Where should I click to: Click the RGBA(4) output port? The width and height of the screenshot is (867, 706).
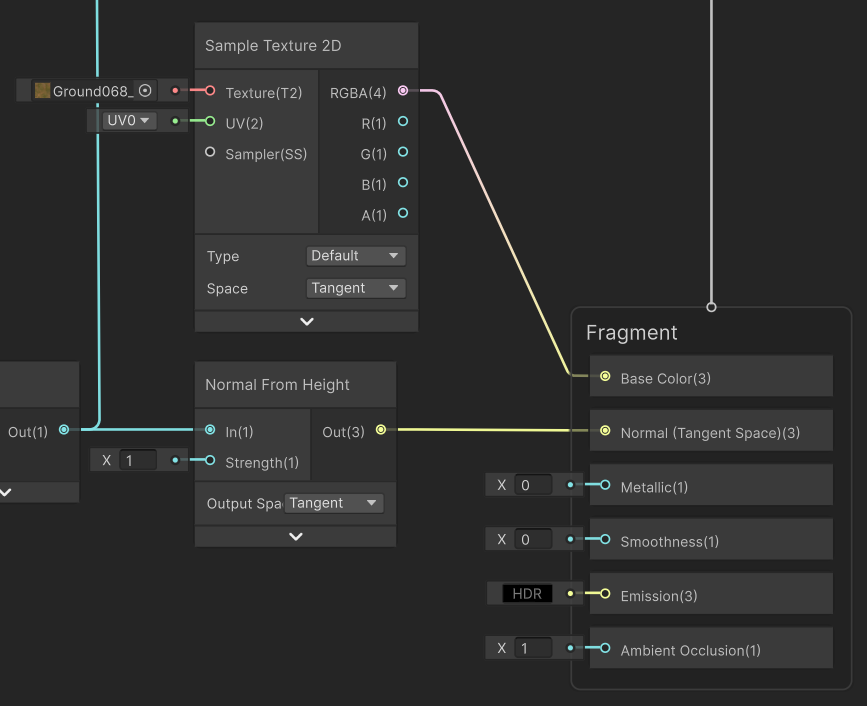[403, 91]
